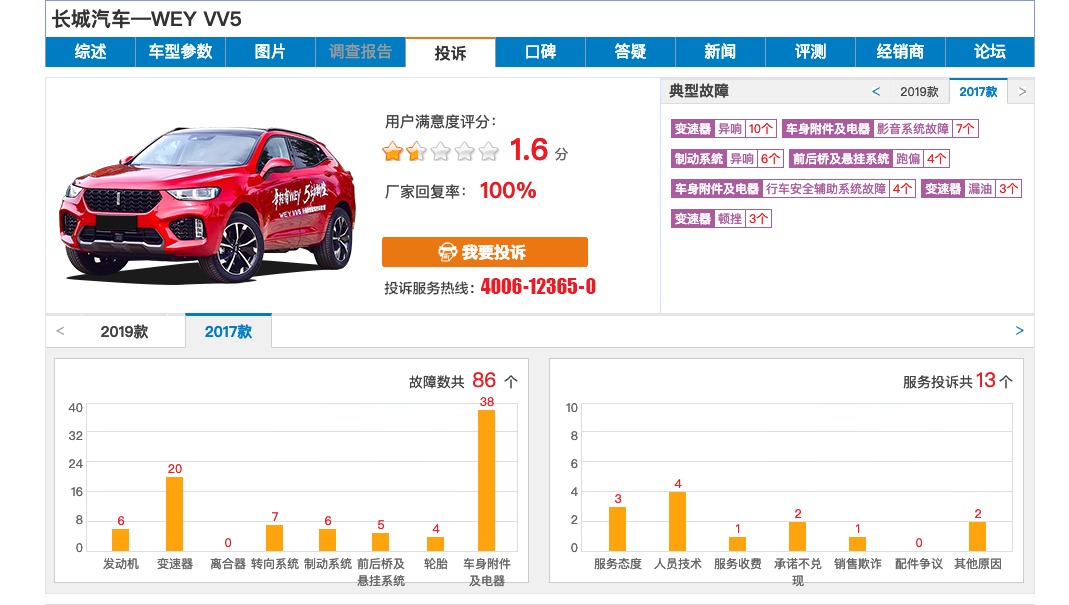Open the 口碑 tab
The height and width of the screenshot is (605, 1069).
[540, 52]
